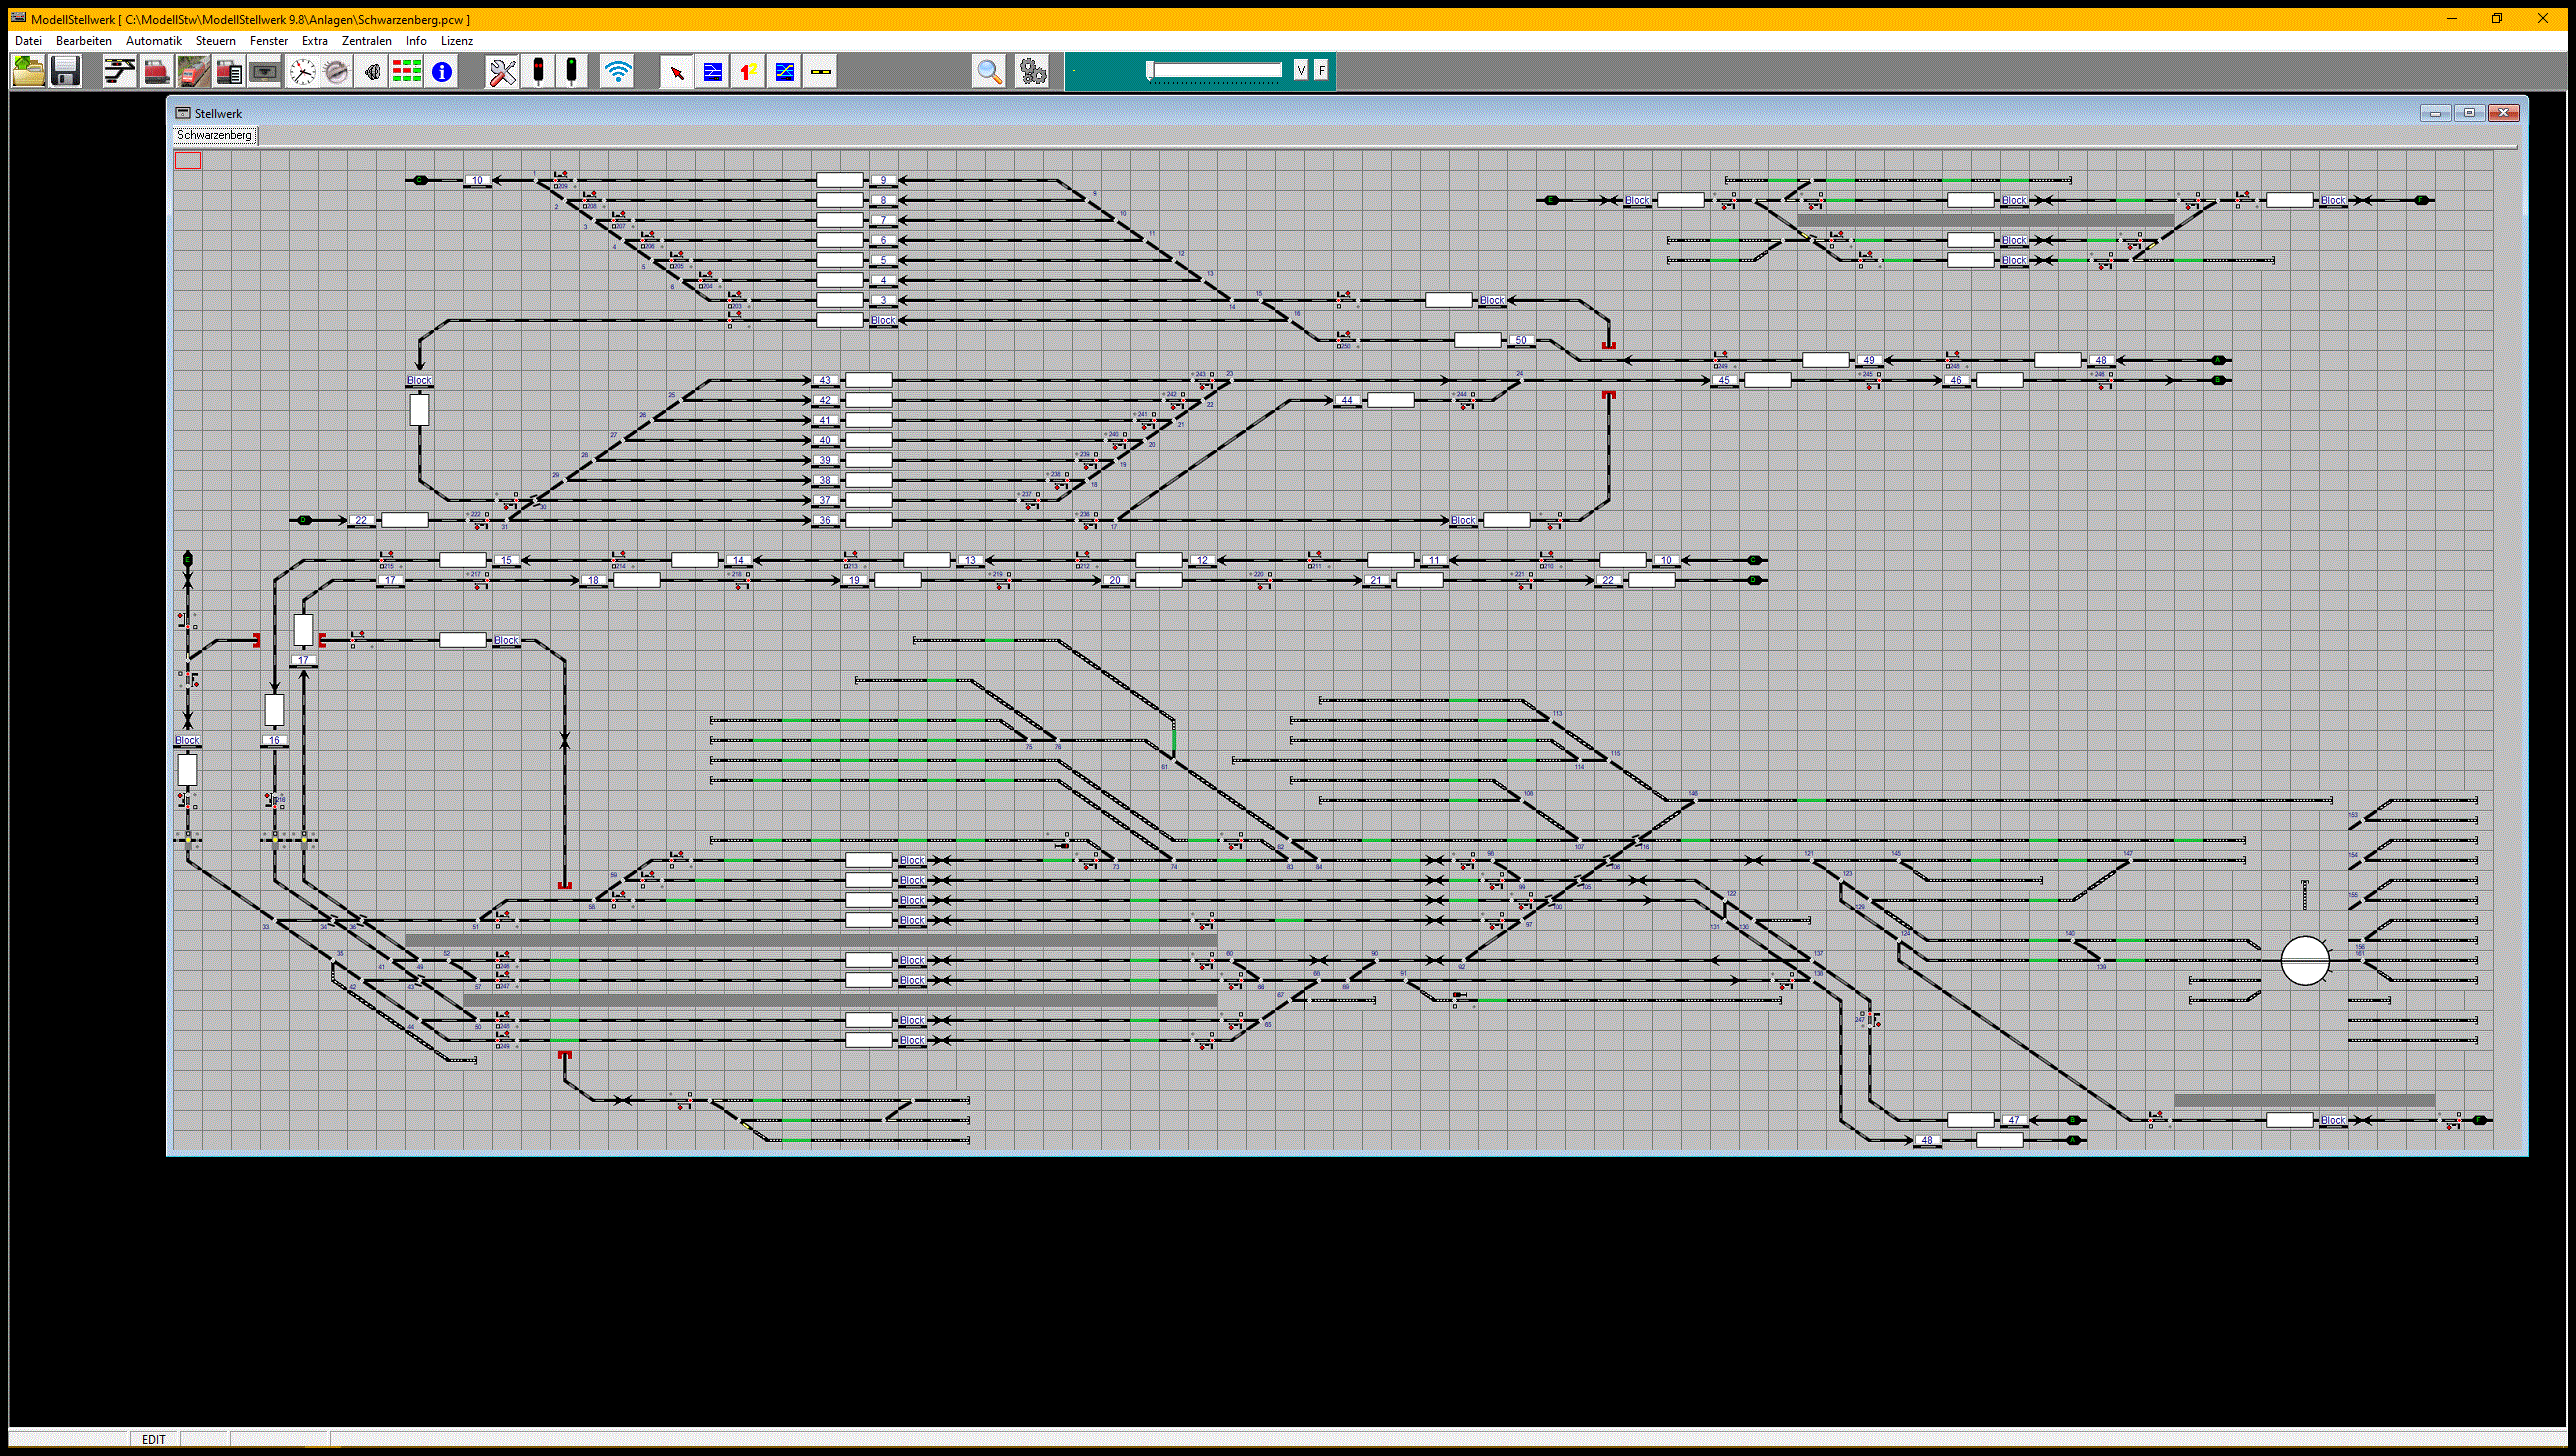Click the speed gauge dial icon
Screen dimensions: 2576x1456
337,71
